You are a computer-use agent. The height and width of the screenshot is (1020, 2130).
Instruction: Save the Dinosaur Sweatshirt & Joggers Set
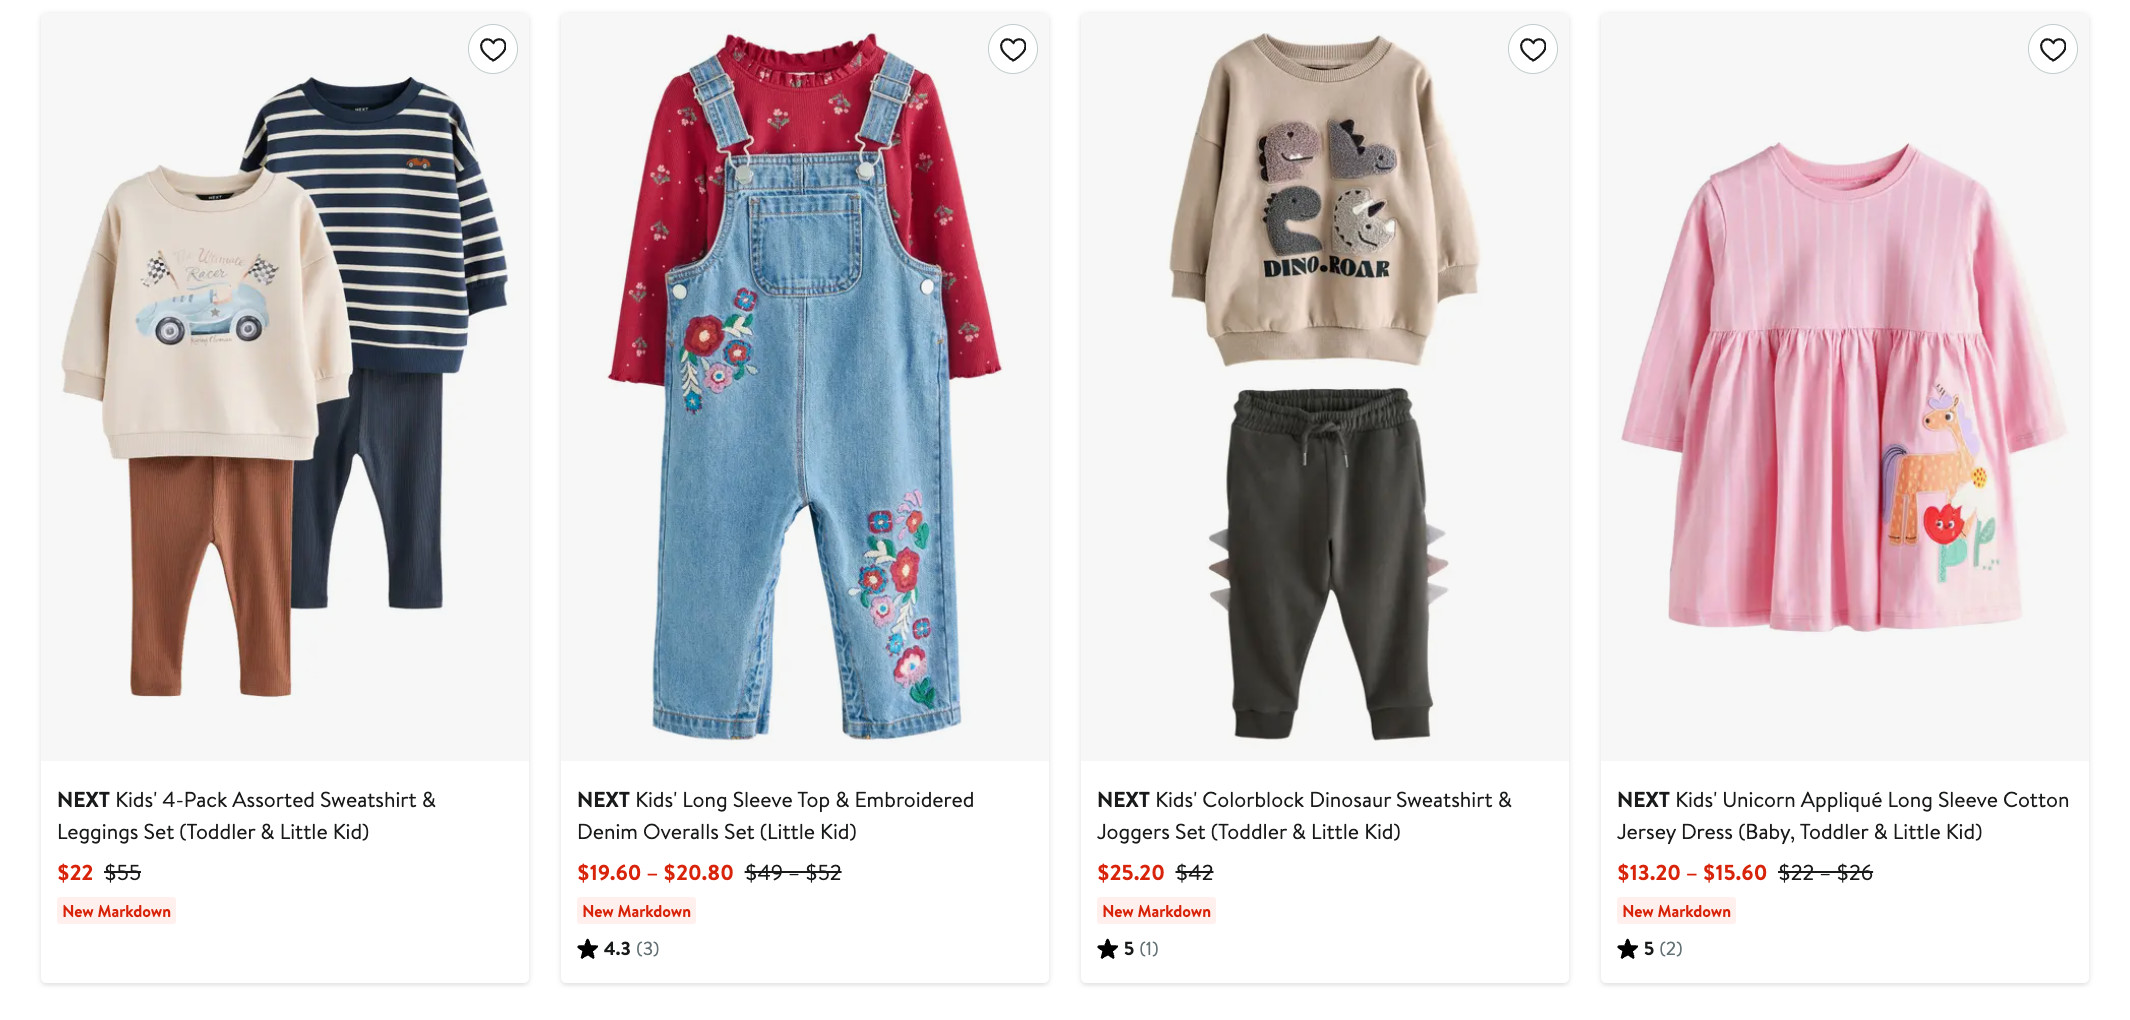(x=1533, y=49)
